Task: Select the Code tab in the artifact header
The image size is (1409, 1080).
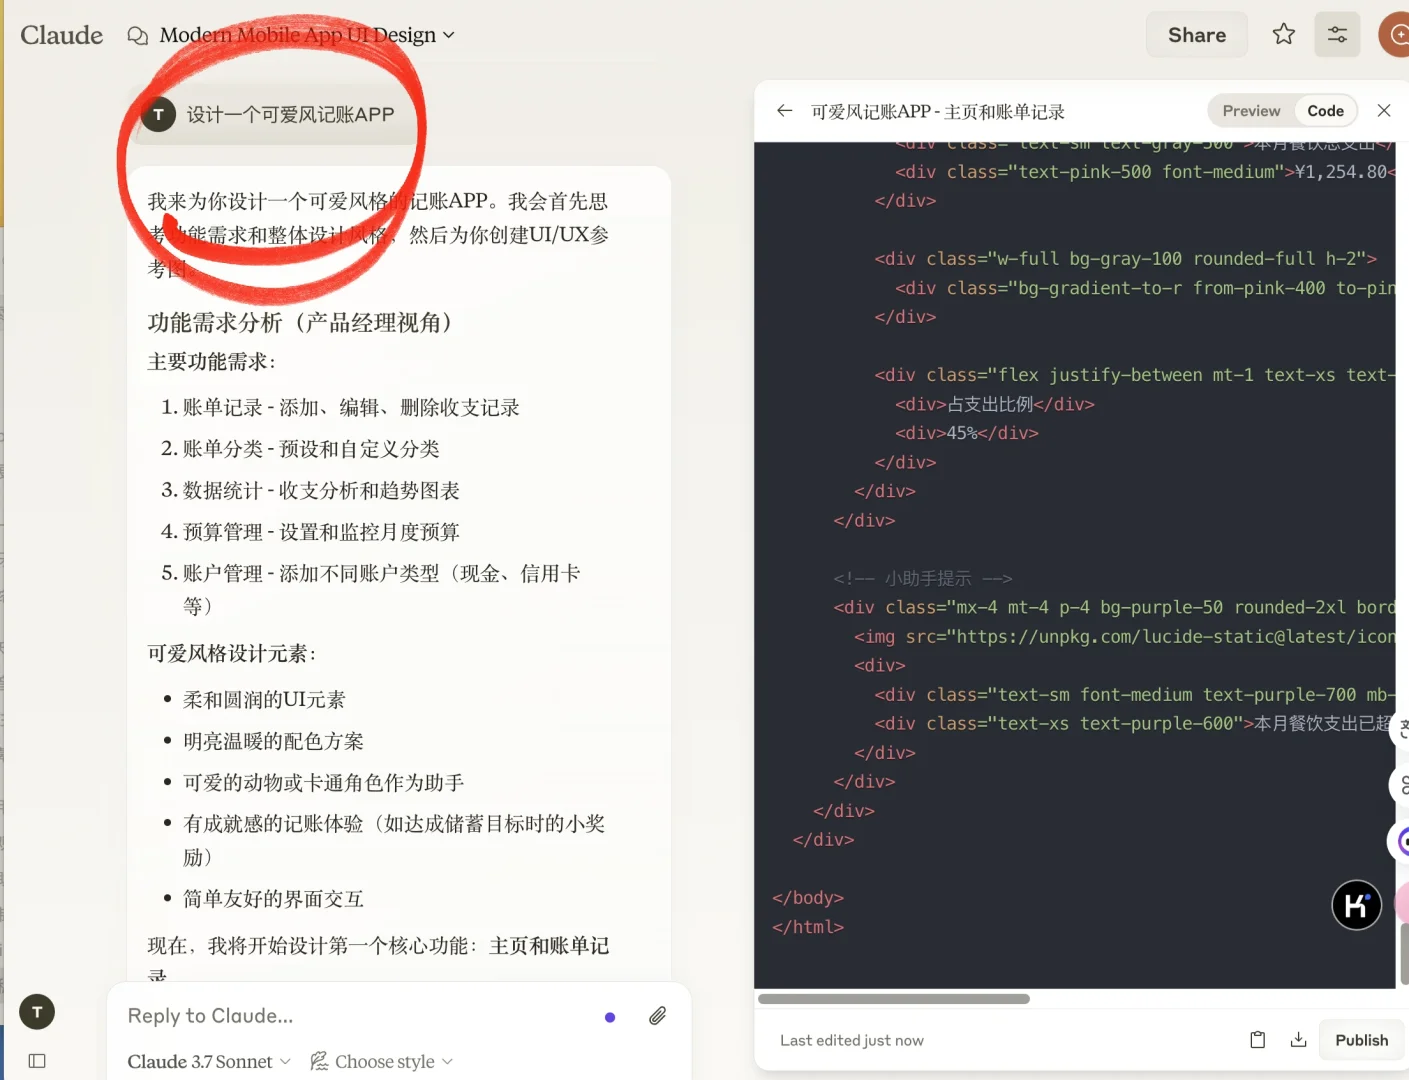Action: pos(1325,110)
